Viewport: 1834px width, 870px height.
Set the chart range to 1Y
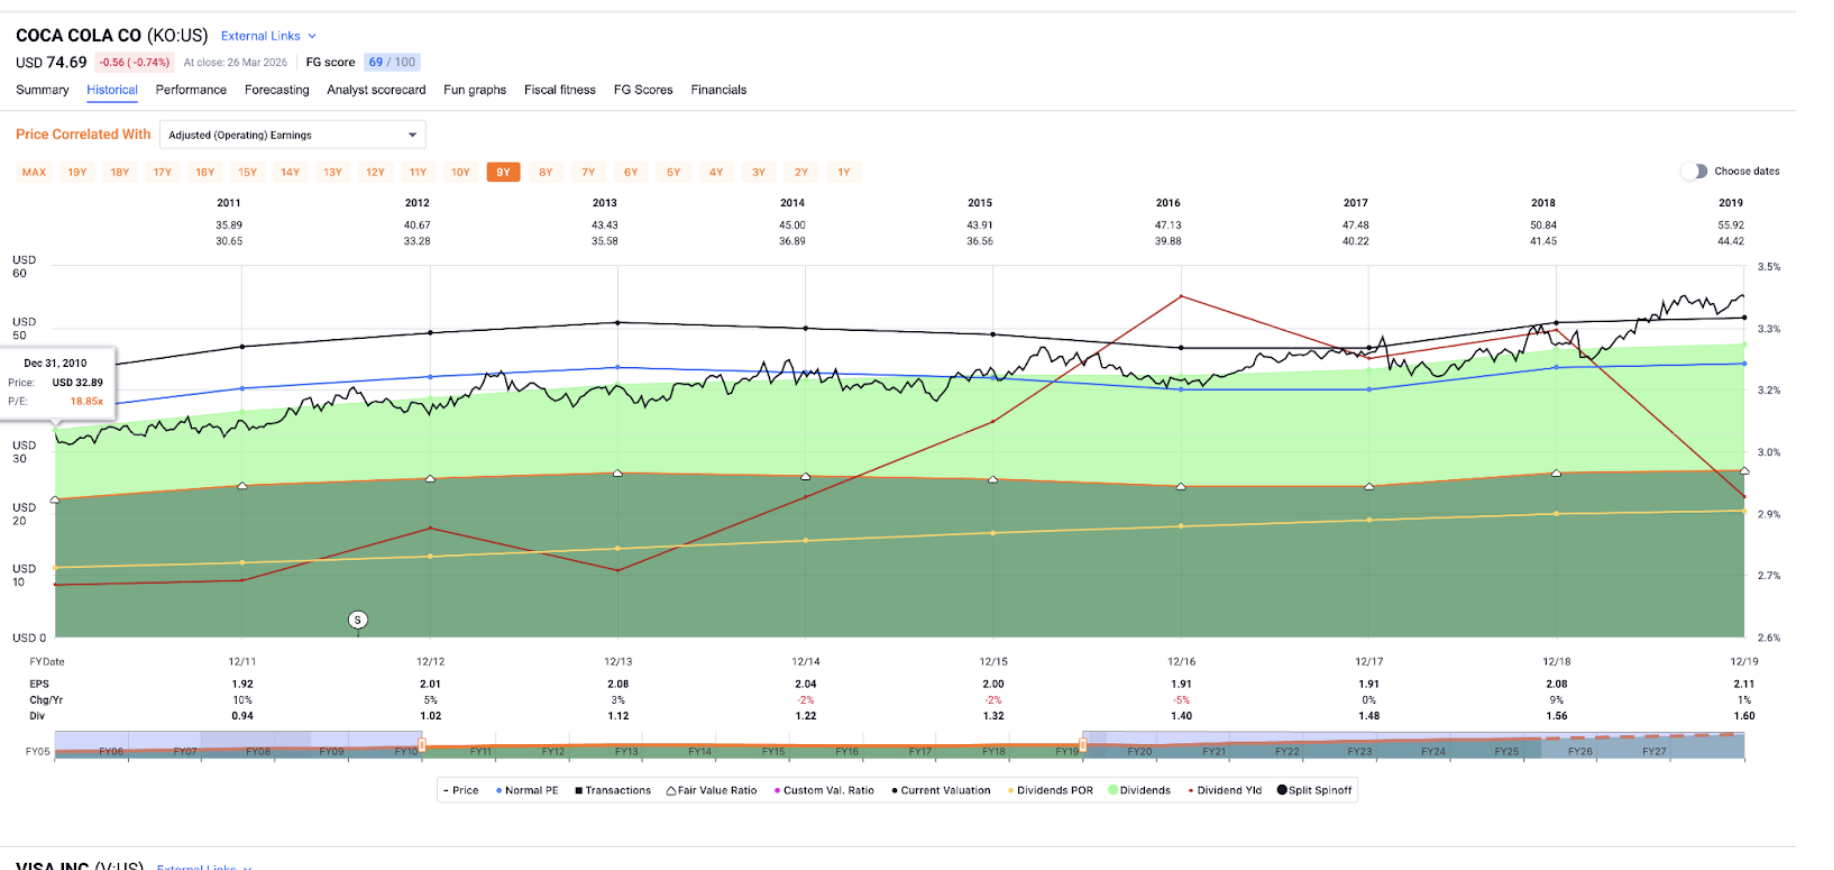tap(844, 172)
